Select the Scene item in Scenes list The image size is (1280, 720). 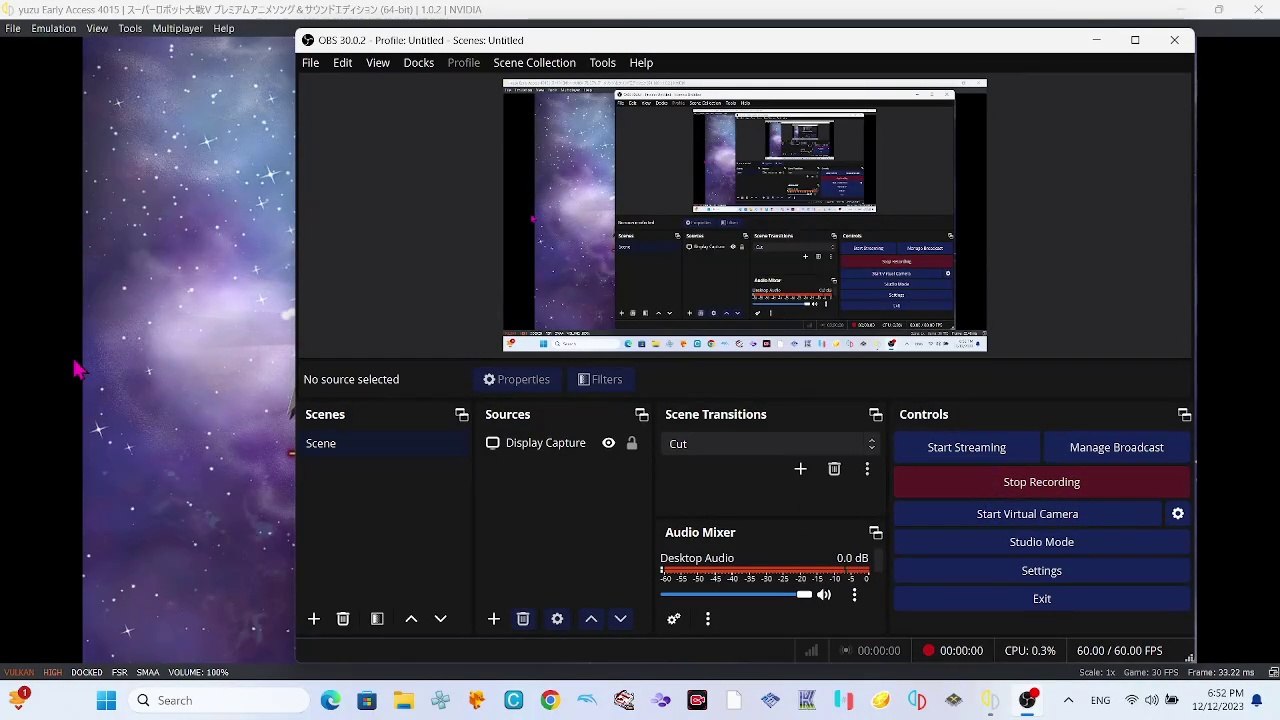pos(386,444)
